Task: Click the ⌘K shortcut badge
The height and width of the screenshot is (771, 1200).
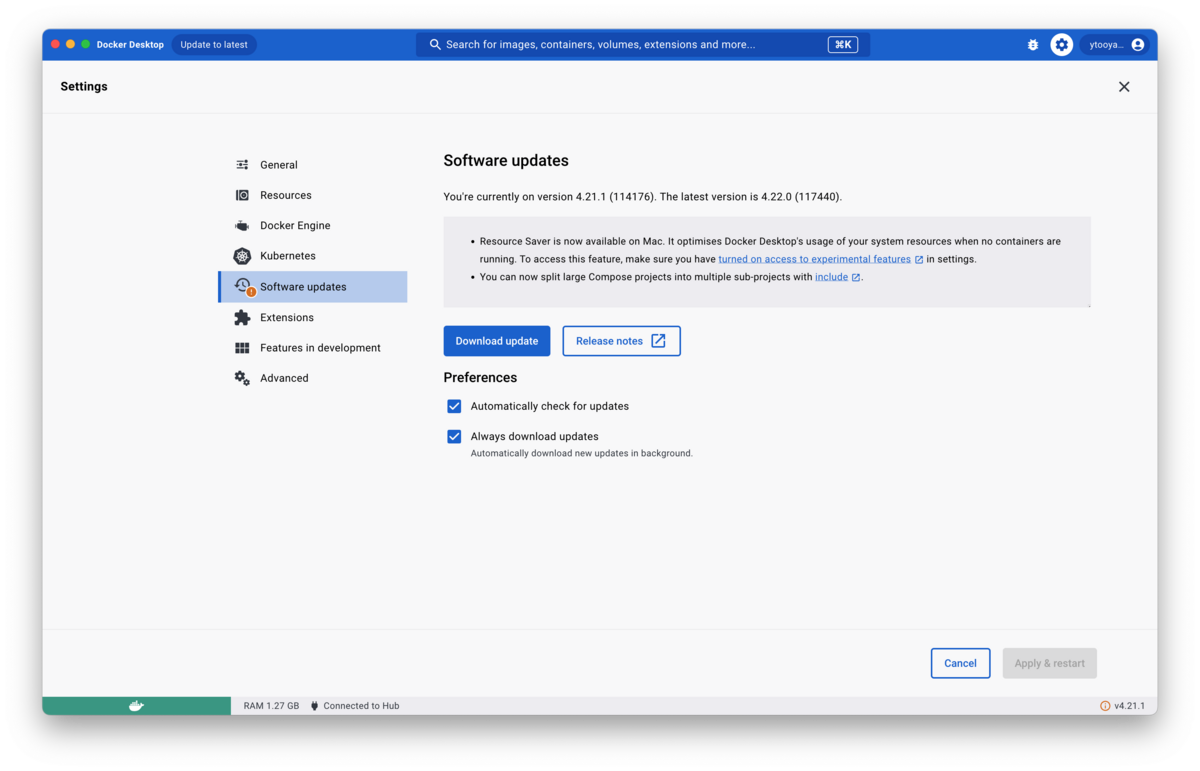Action: [843, 45]
